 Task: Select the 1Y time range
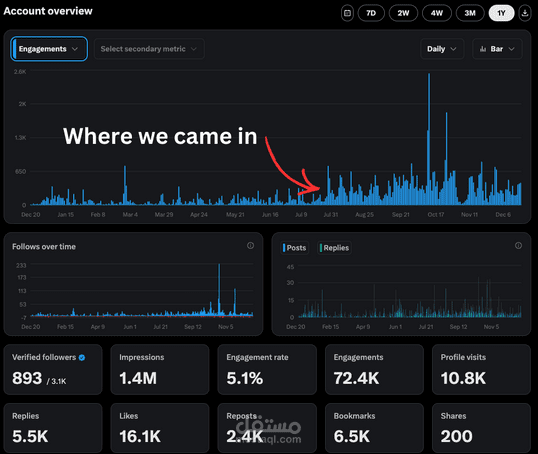tap(501, 13)
